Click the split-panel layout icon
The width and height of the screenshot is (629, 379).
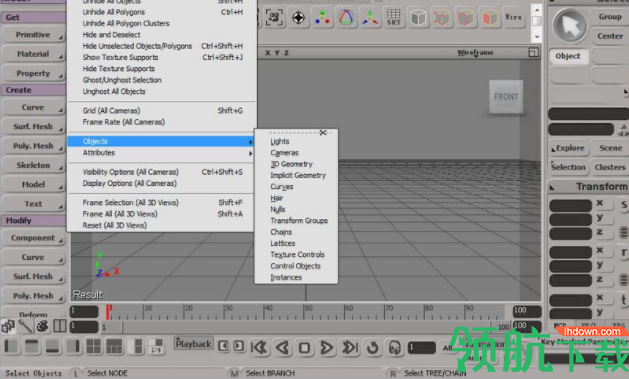click(60, 326)
